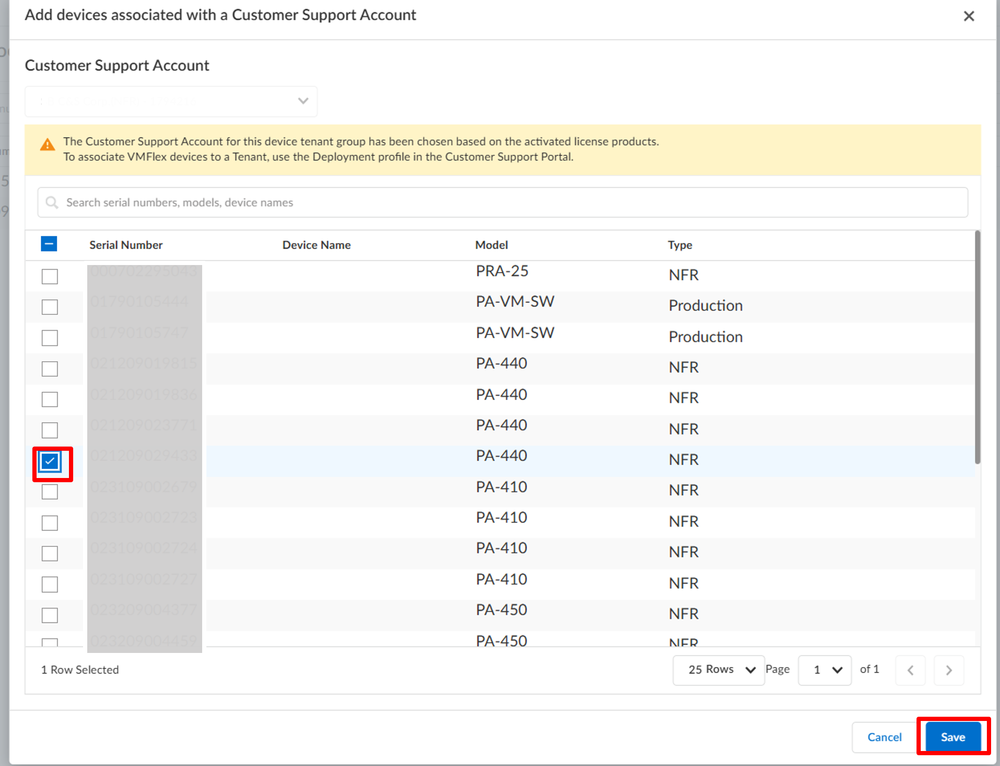This screenshot has width=1000, height=766.
Task: Click the Model column header
Action: (x=492, y=245)
